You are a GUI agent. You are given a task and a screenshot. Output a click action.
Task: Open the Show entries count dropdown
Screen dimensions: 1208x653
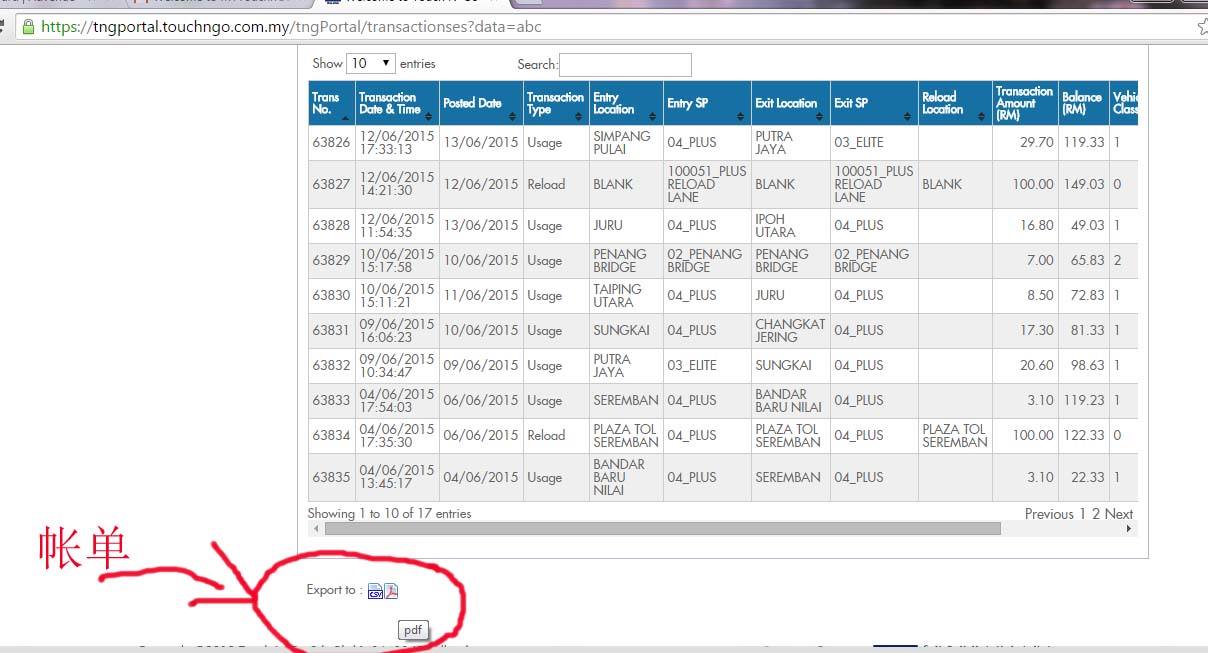370,63
